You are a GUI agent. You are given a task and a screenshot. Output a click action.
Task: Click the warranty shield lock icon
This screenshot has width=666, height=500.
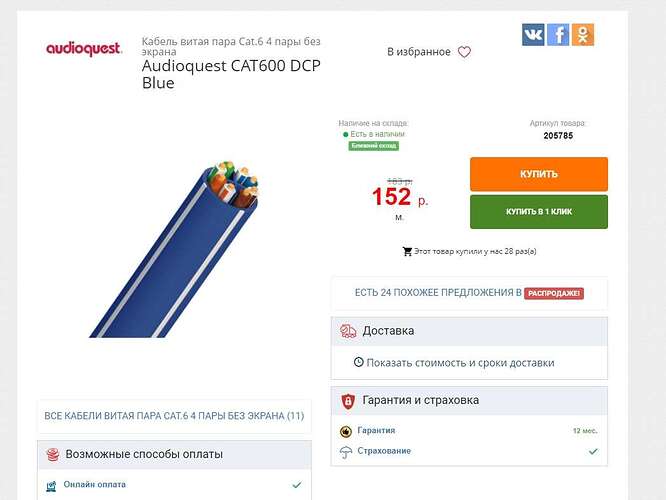348,401
